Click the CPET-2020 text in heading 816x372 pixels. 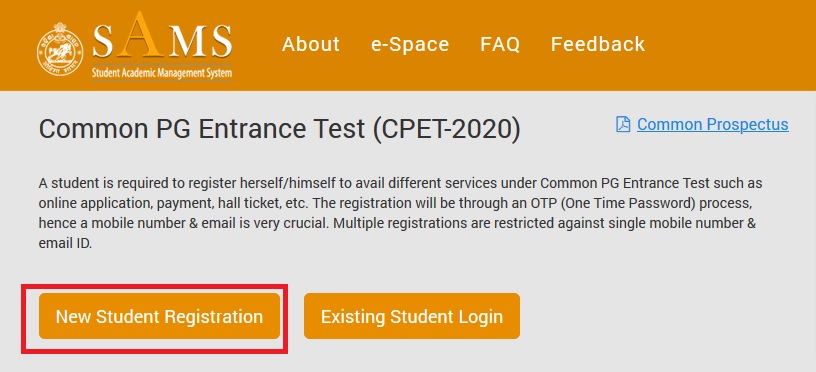click(x=447, y=129)
